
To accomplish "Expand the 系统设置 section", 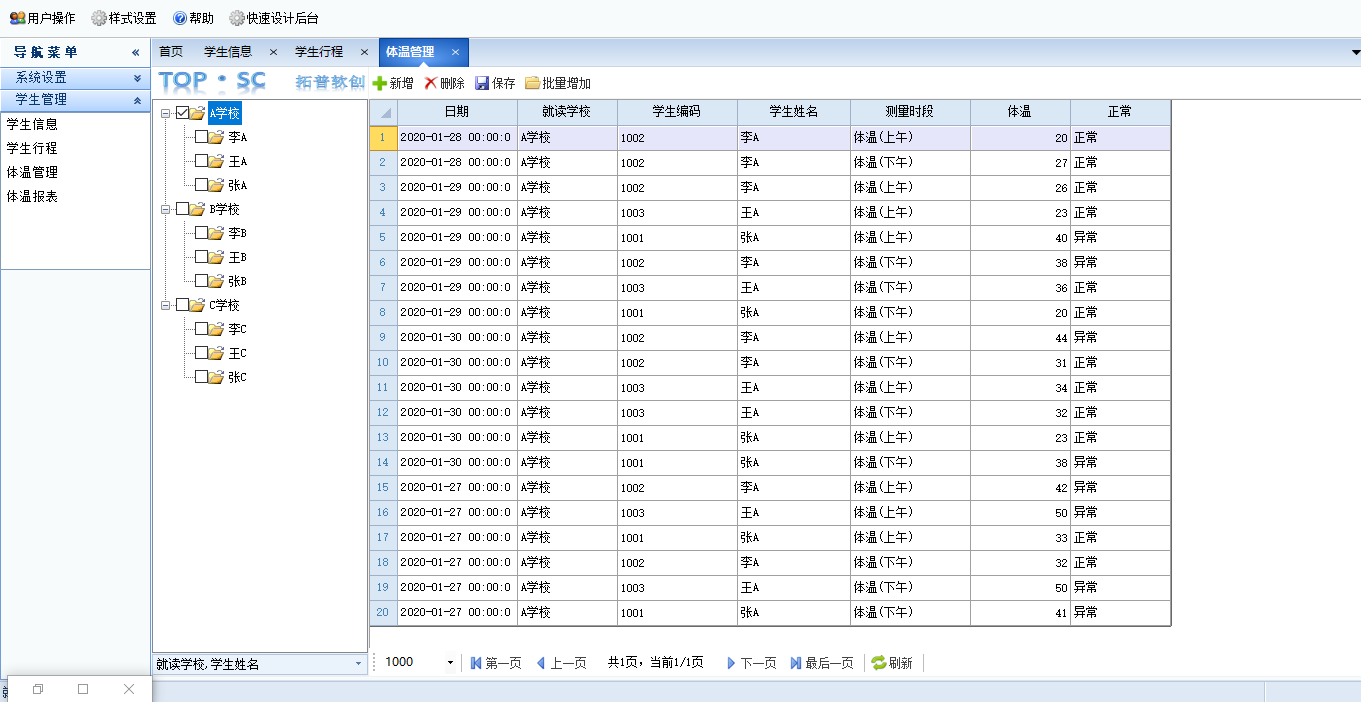I will tap(137, 78).
